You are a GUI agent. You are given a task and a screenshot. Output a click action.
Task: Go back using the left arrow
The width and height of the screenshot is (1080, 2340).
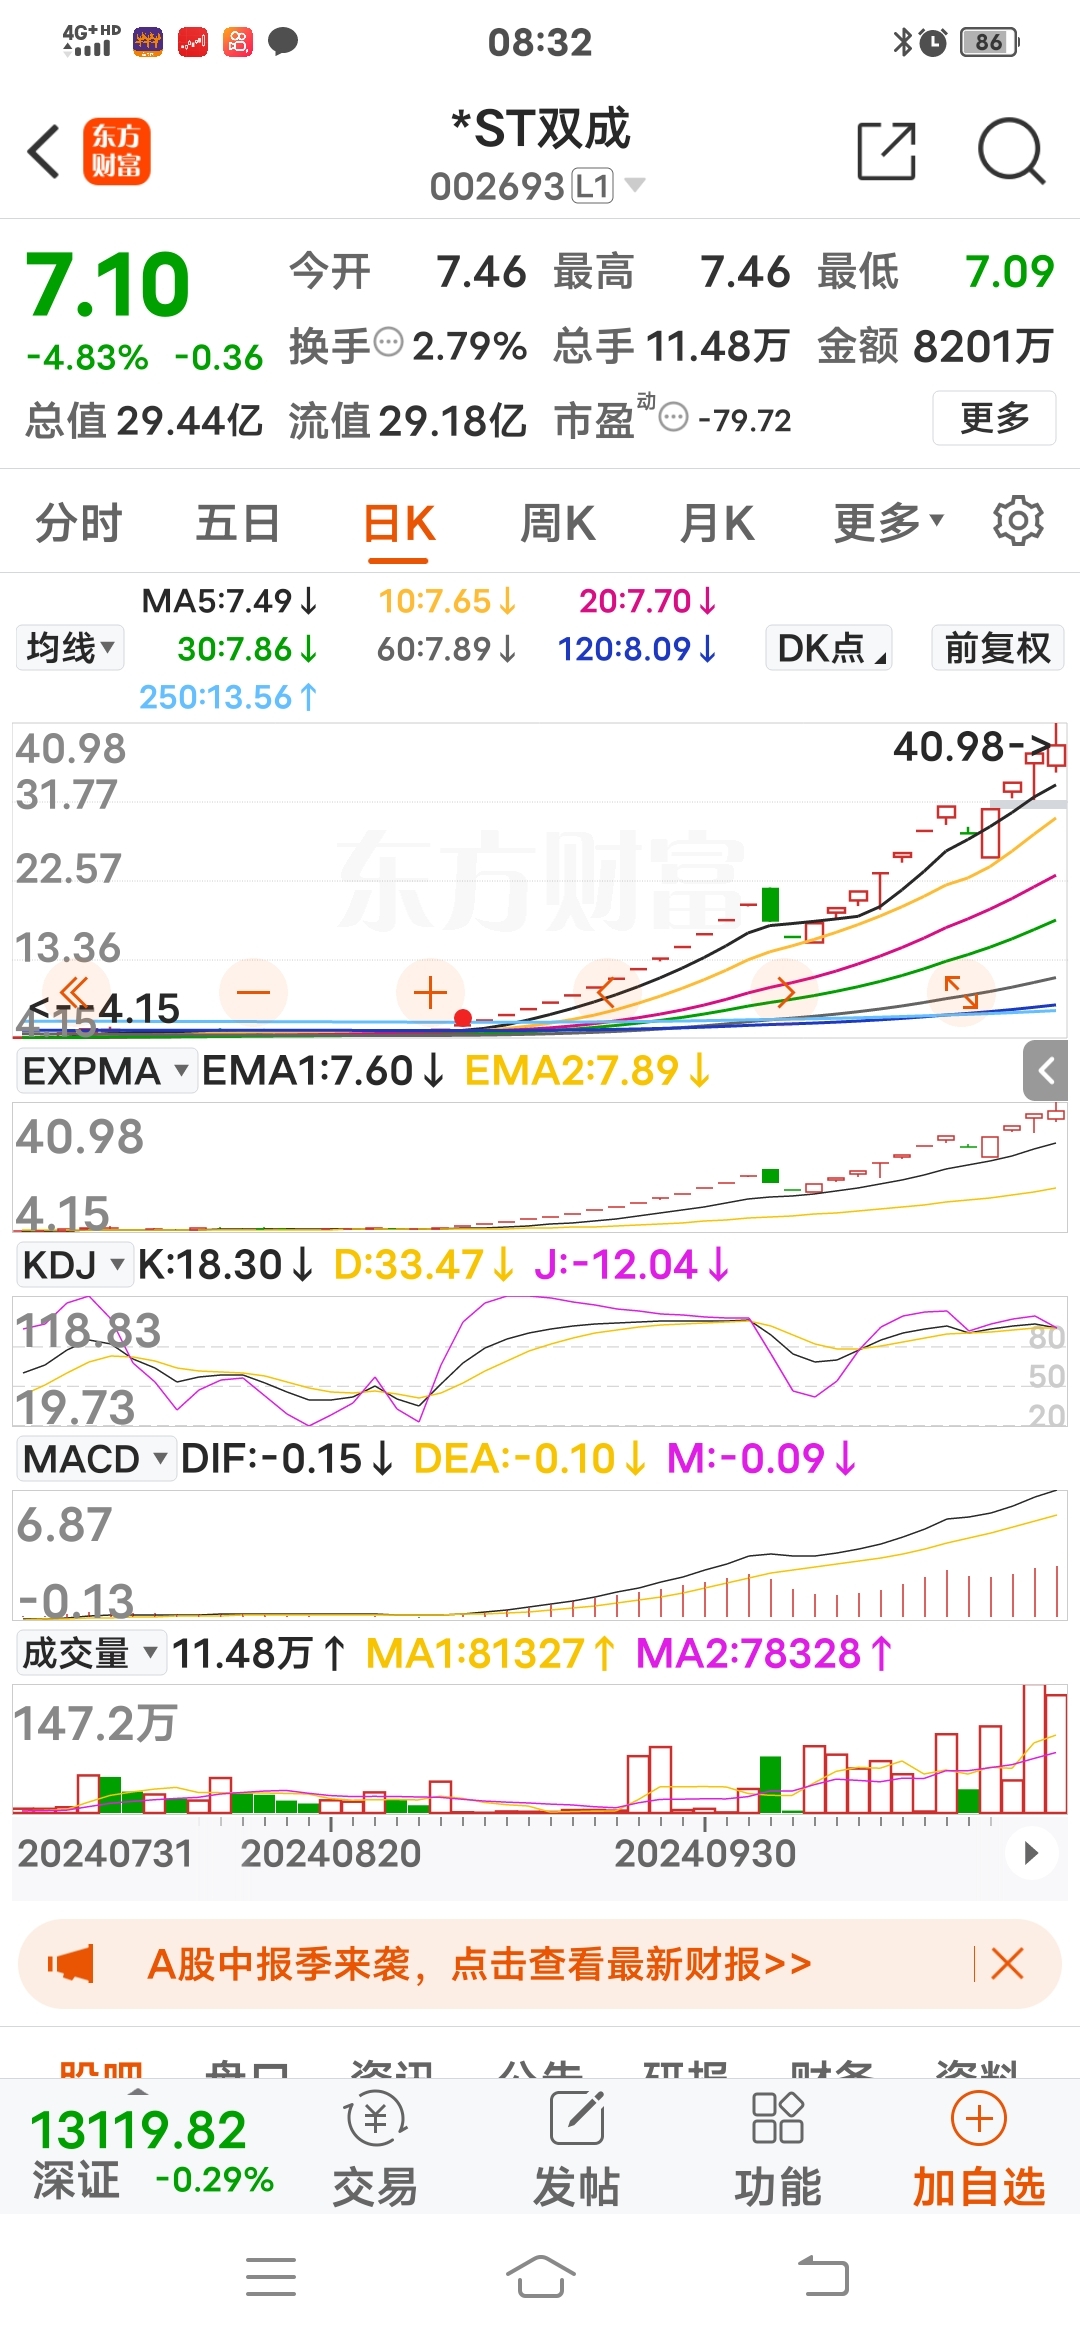(44, 152)
